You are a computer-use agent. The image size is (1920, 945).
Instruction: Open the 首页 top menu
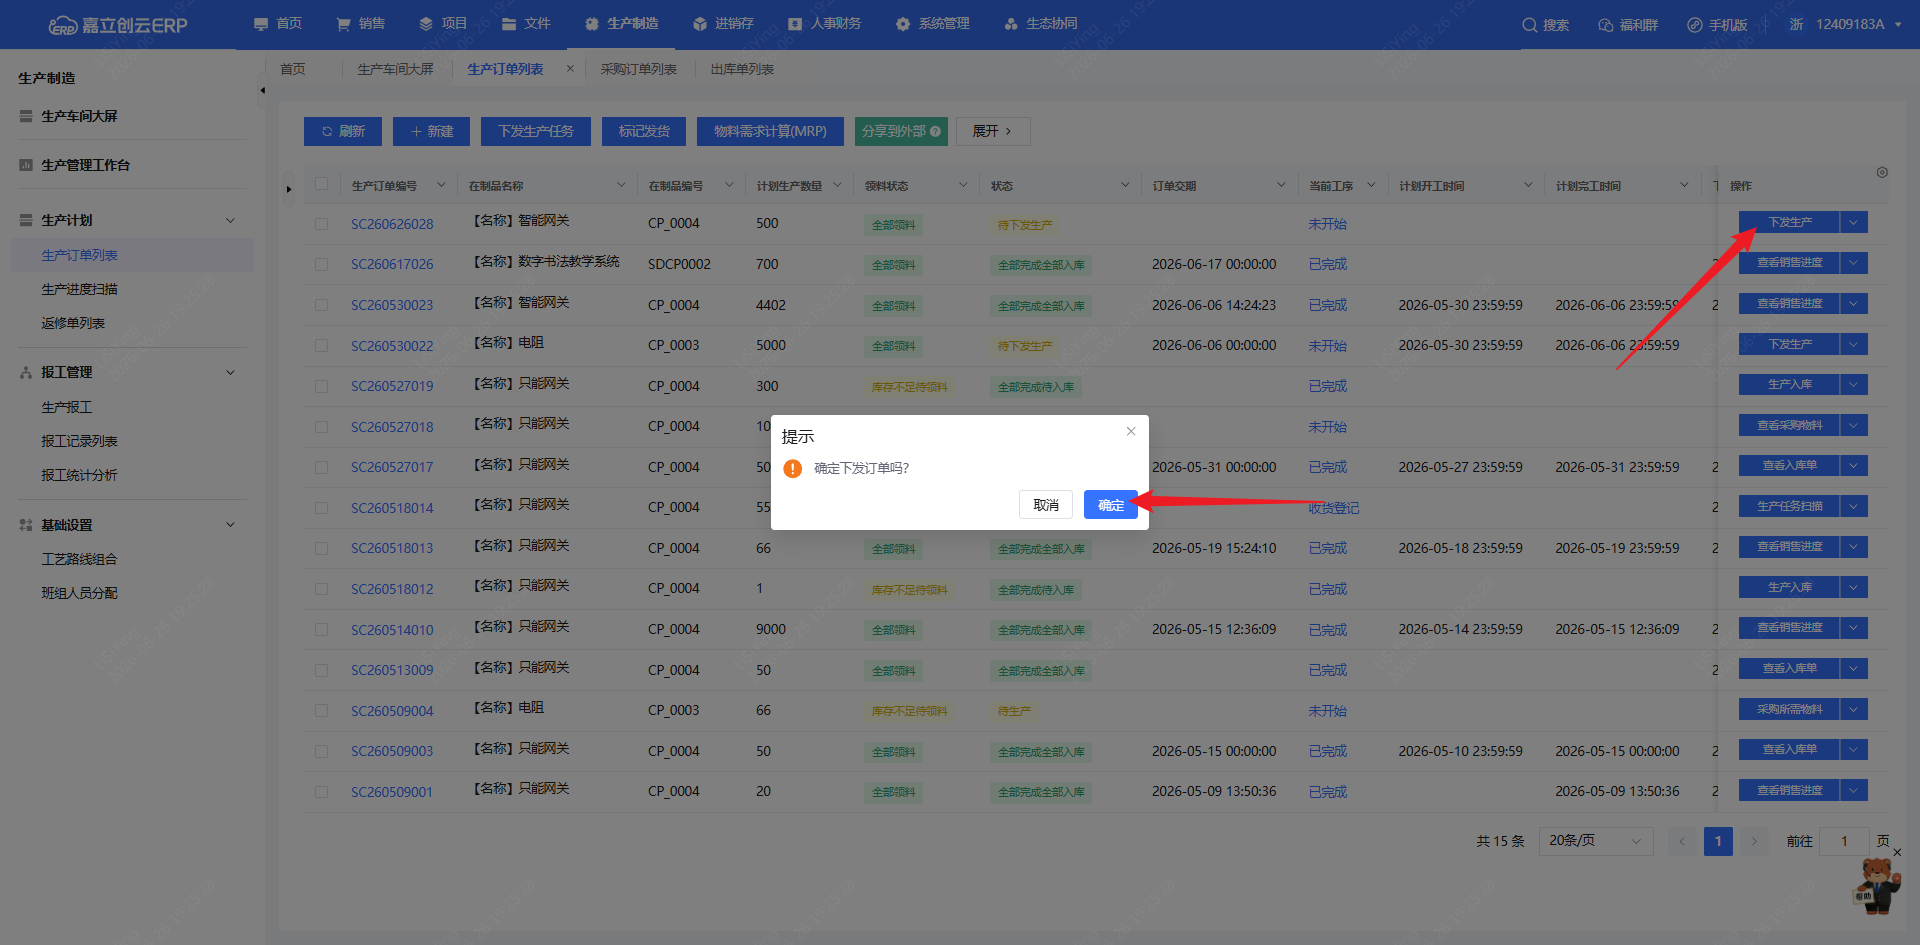278,23
